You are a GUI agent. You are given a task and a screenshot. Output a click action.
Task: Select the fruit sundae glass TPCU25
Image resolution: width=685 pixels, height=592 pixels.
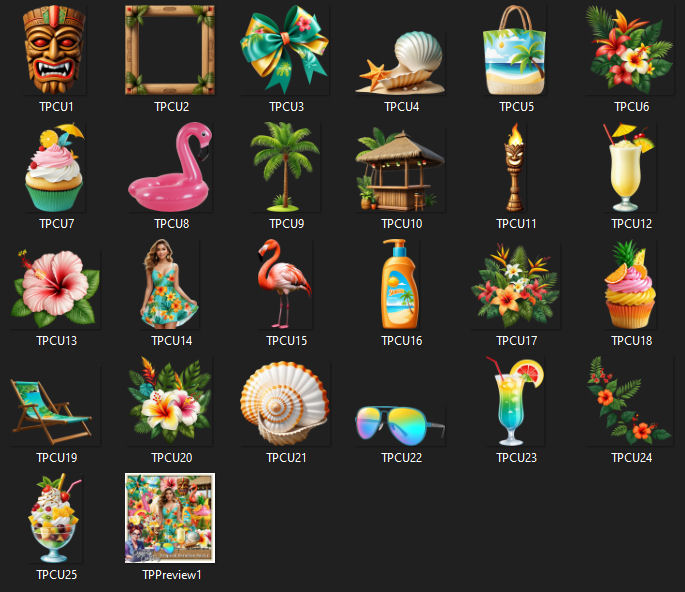(55, 518)
